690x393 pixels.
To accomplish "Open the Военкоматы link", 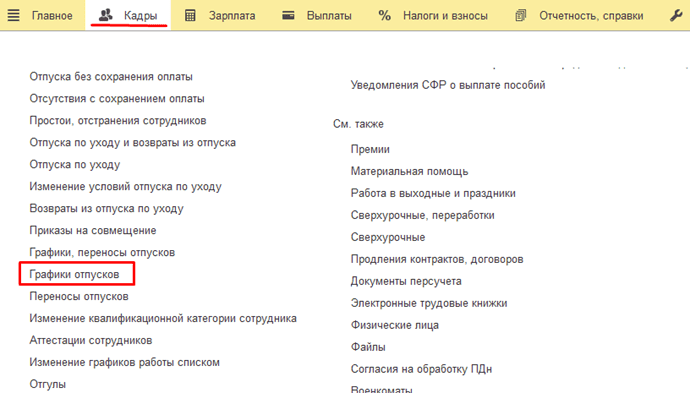I will tap(382, 389).
